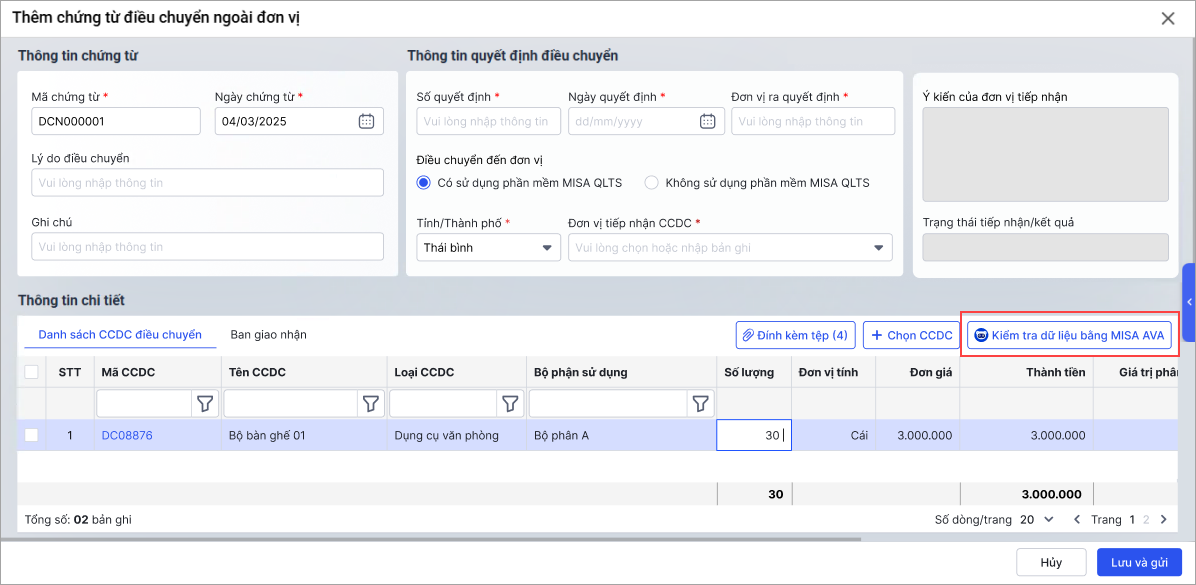The height and width of the screenshot is (585, 1196).
Task: Click the filter icon in Tên CCDC column
Action: pyautogui.click(x=371, y=403)
